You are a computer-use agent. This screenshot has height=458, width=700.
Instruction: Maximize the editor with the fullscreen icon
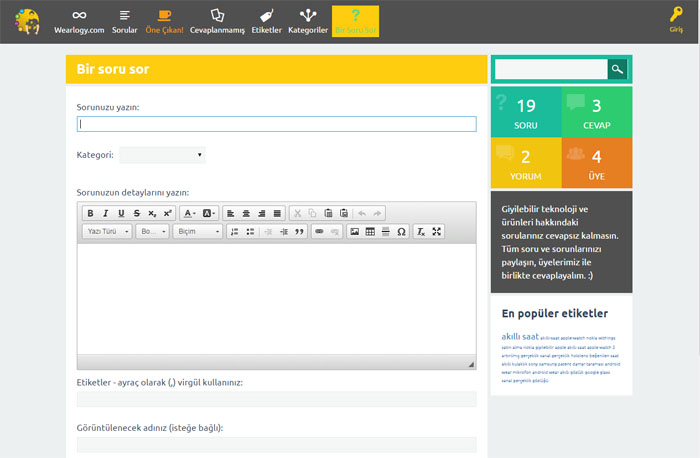437,231
